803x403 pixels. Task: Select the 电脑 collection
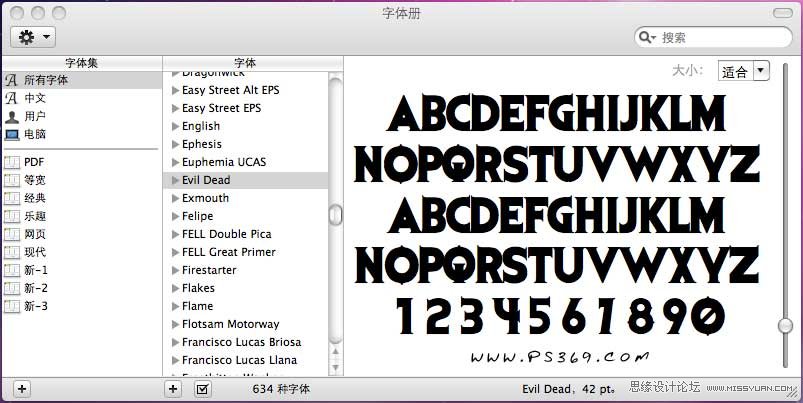(82, 134)
